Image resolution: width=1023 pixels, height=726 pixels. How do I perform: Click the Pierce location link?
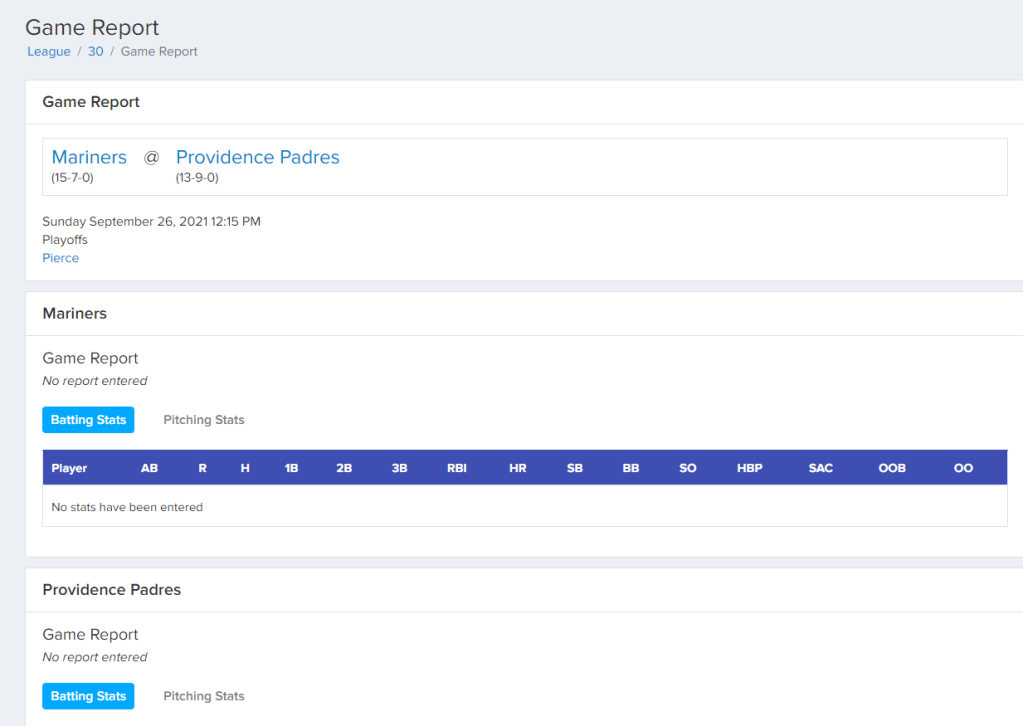click(x=60, y=258)
